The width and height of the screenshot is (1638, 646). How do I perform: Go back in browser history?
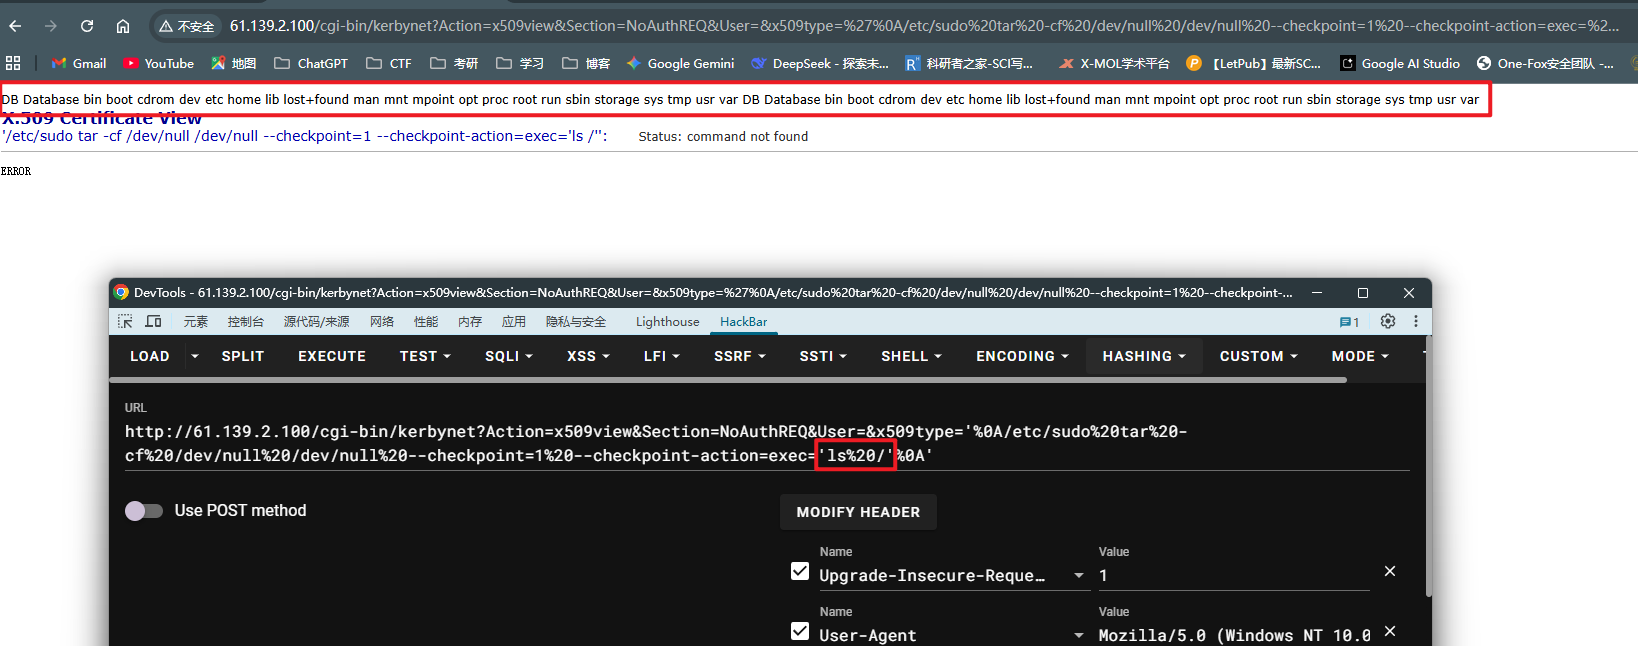(15, 26)
